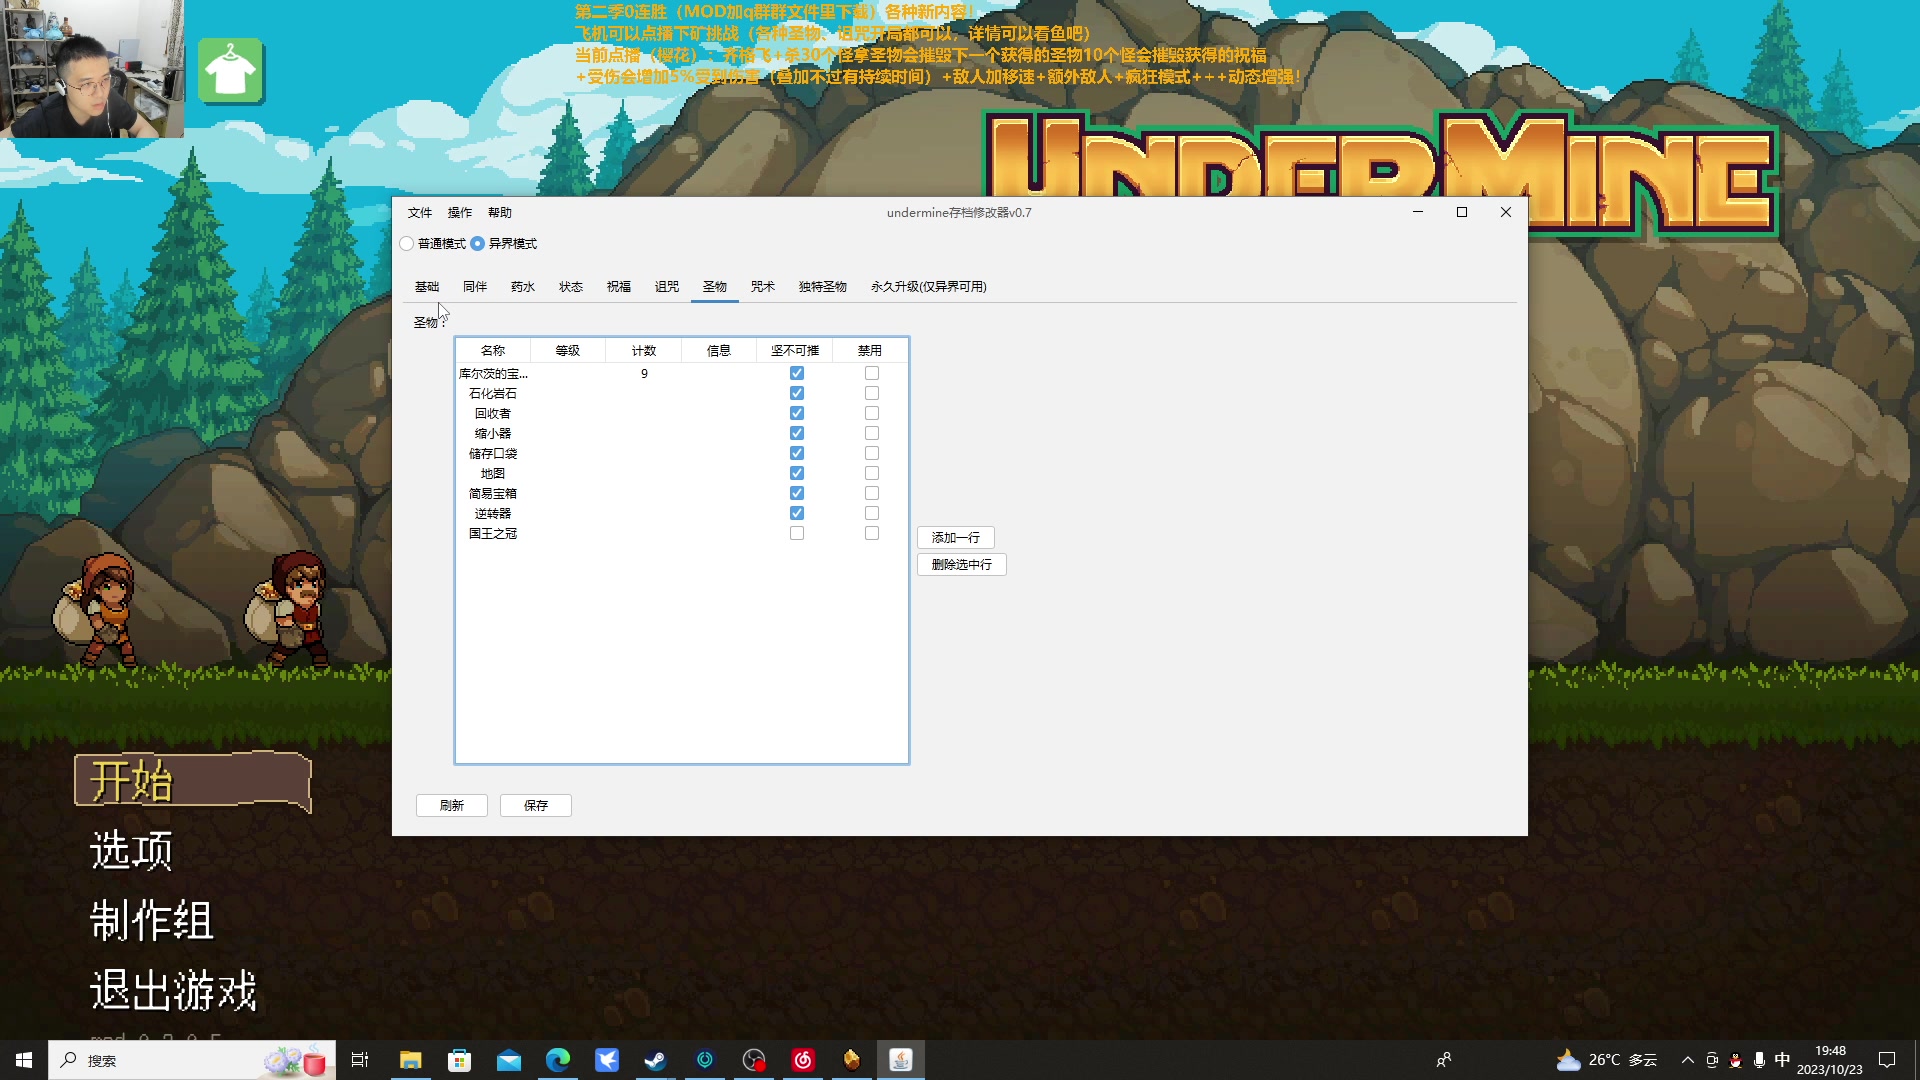Click the People icon in the system tray
Screen dimensions: 1920x1080
click(1443, 1060)
